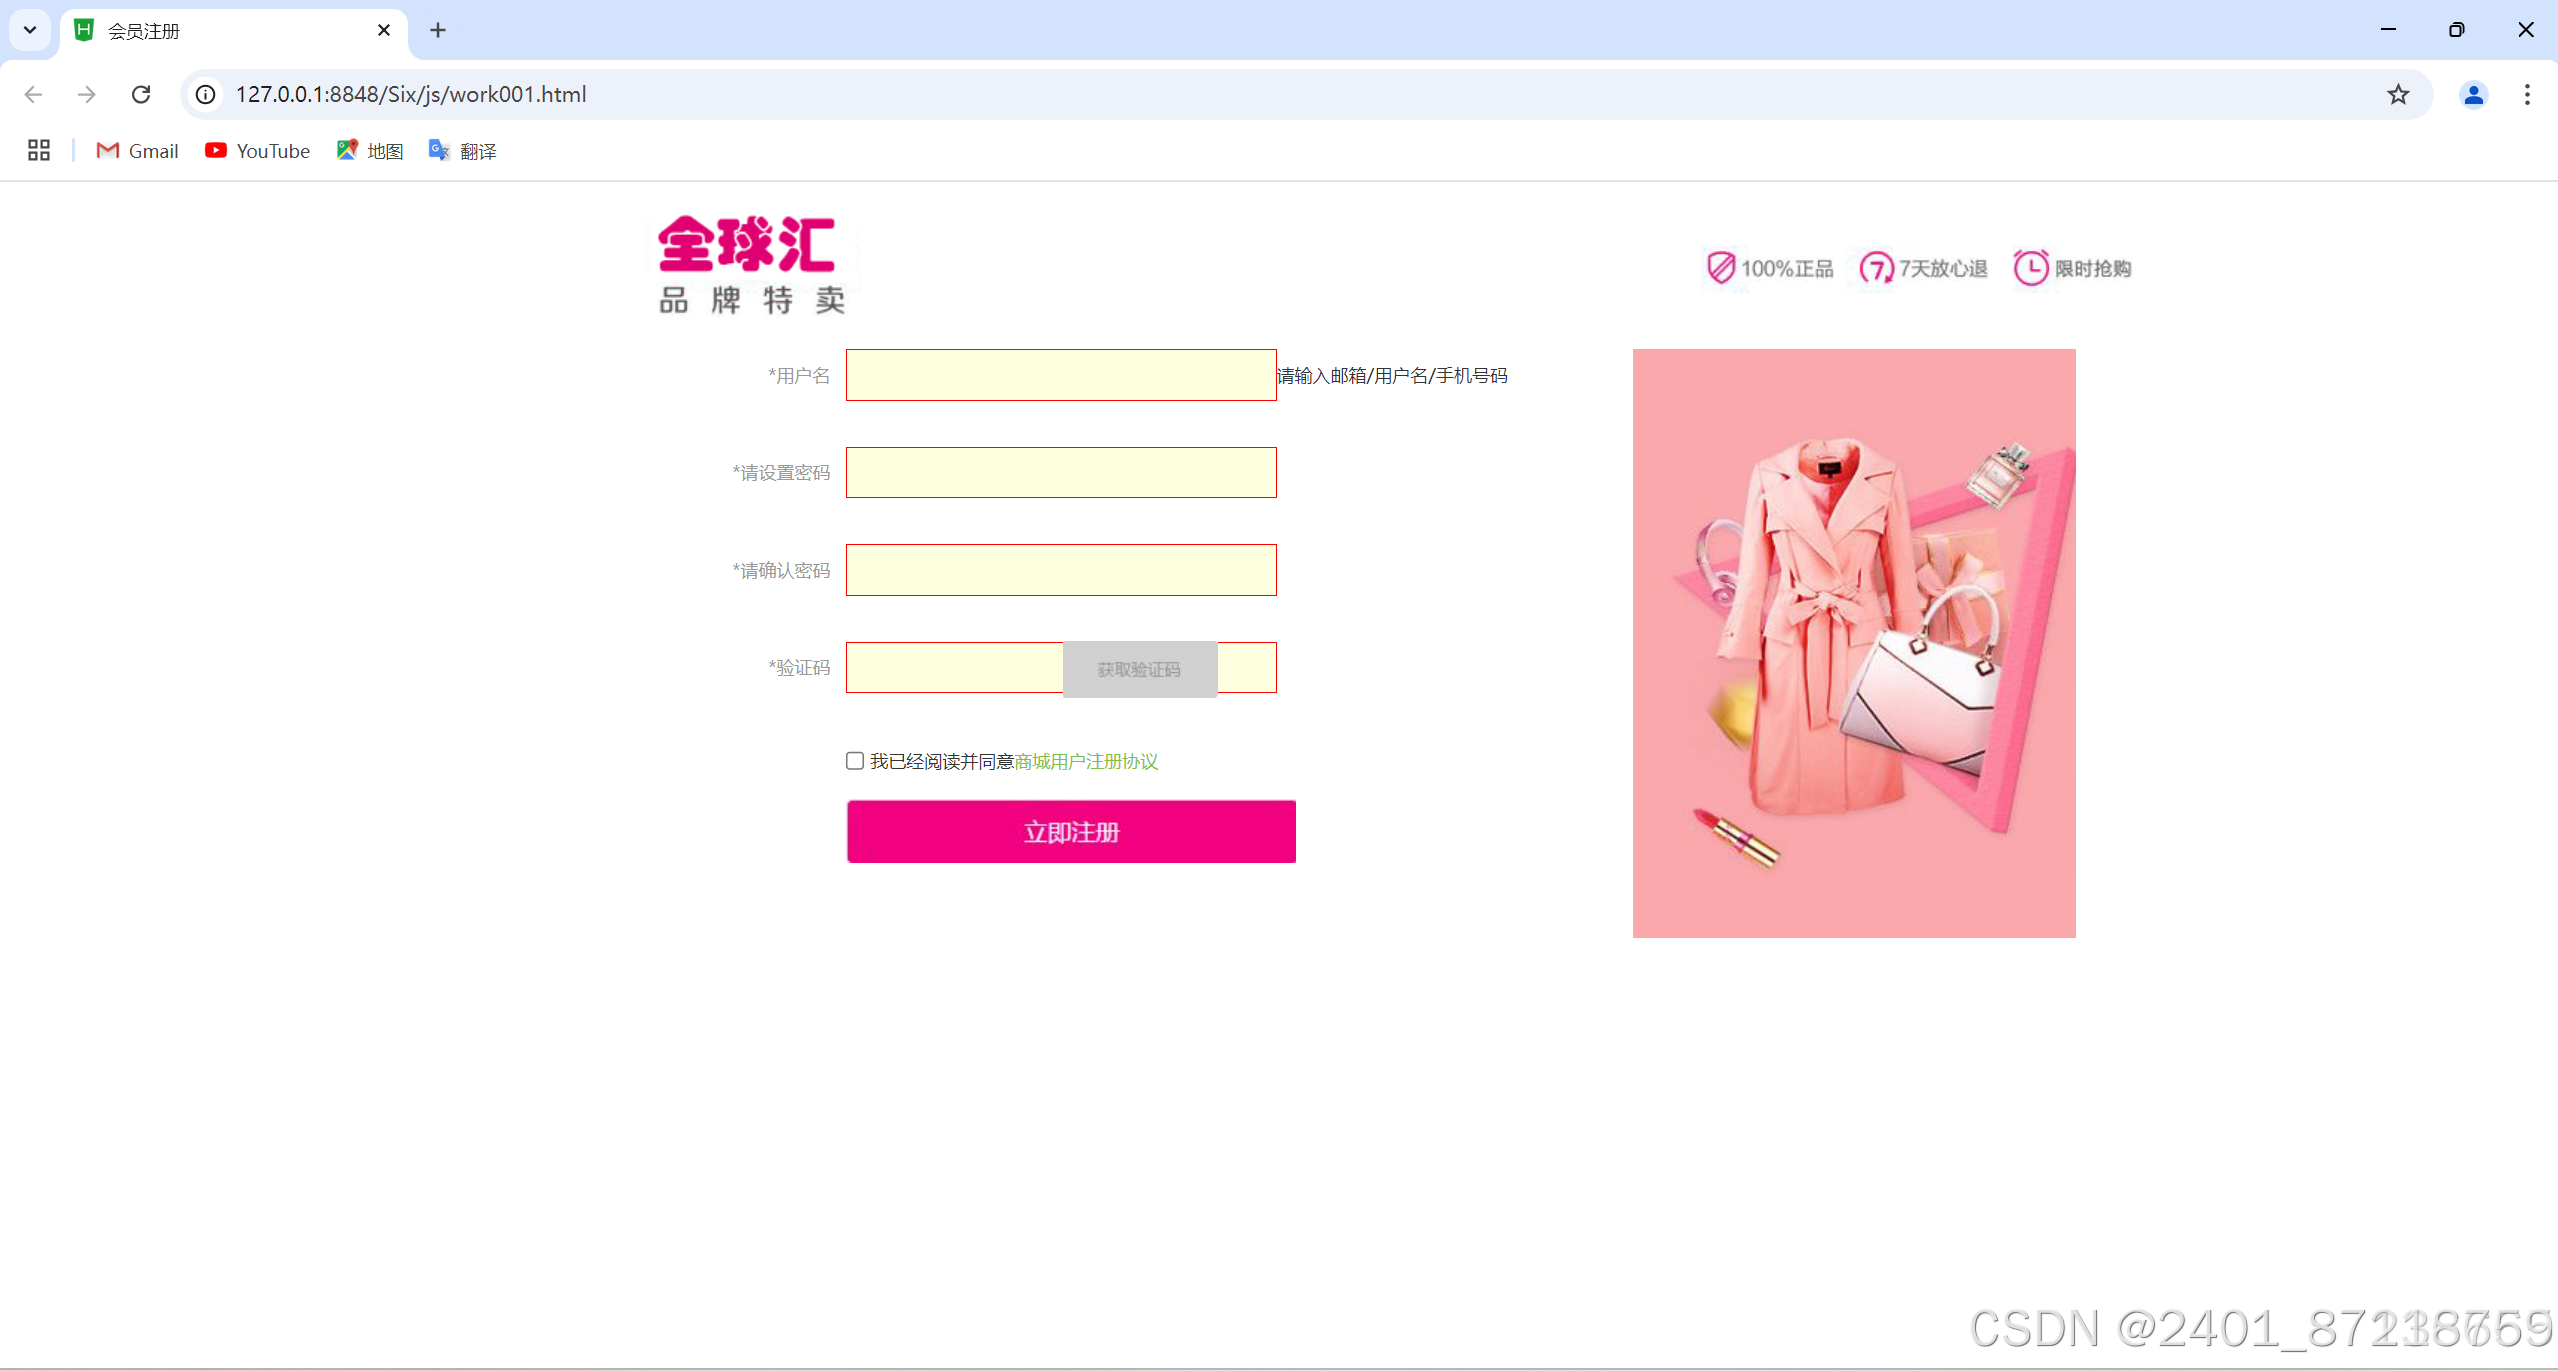The image size is (2558, 1371).
Task: Click the bookmark star icon
Action: [2398, 94]
